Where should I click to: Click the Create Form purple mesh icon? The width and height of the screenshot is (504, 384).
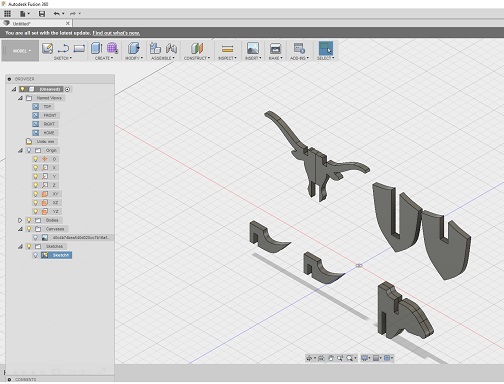coord(112,48)
